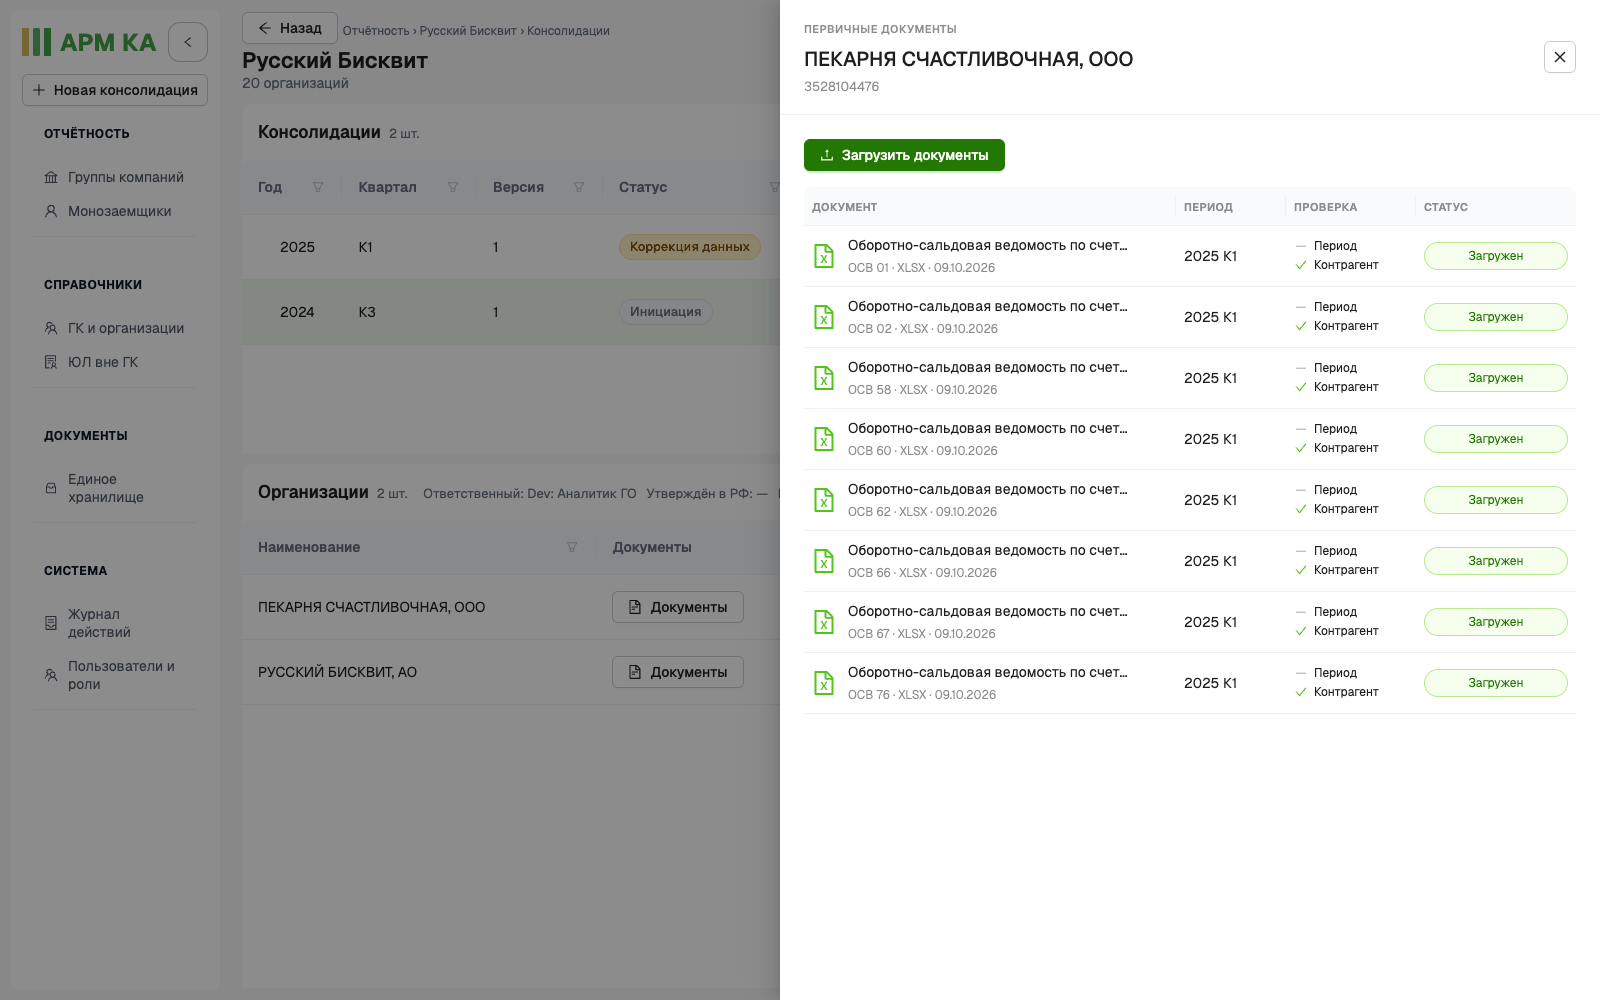This screenshot has width=1600, height=1000.
Task: Click the ОСВ 60 document title
Action: (987, 429)
